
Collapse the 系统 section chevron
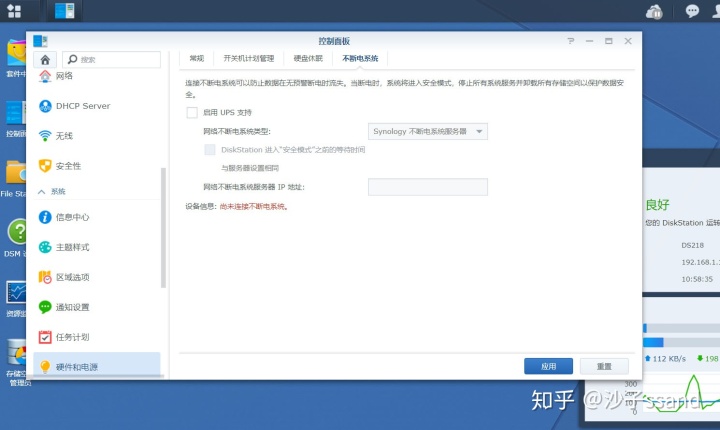point(41,192)
